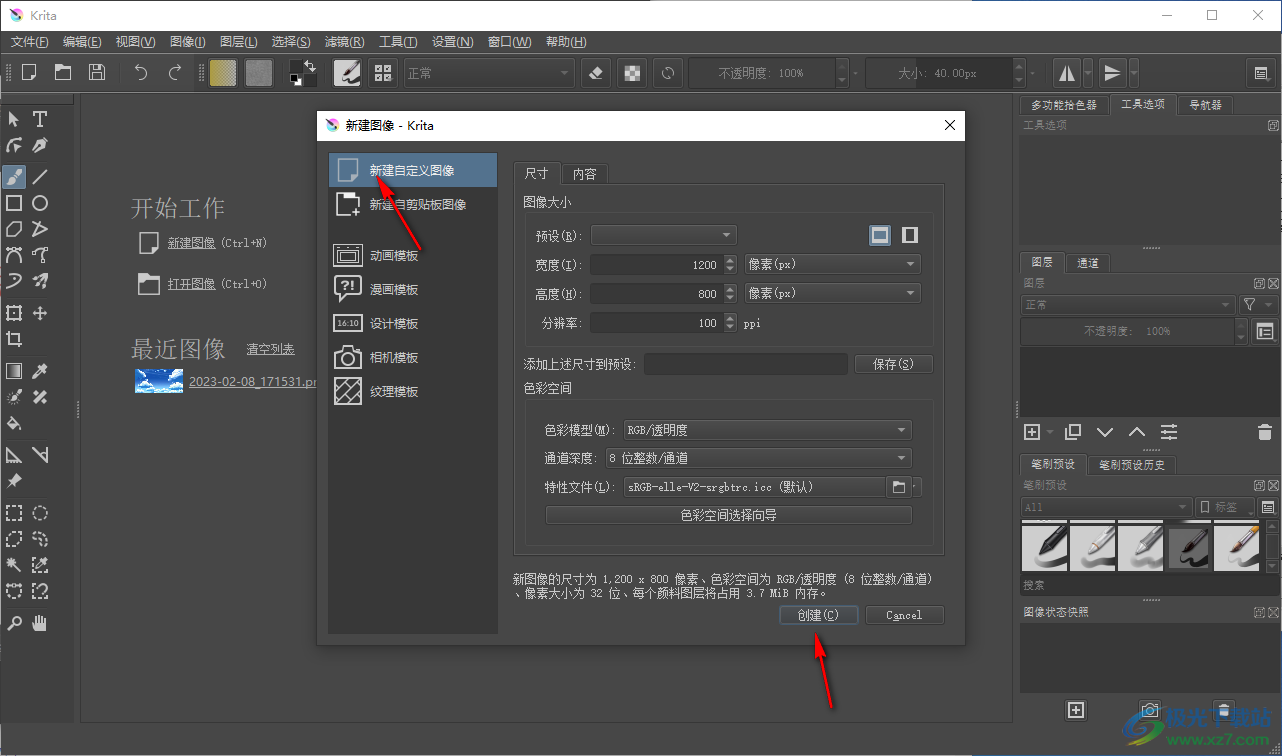Select the Rectangular Selection tool
This screenshot has width=1282, height=756.
pyautogui.click(x=14, y=513)
